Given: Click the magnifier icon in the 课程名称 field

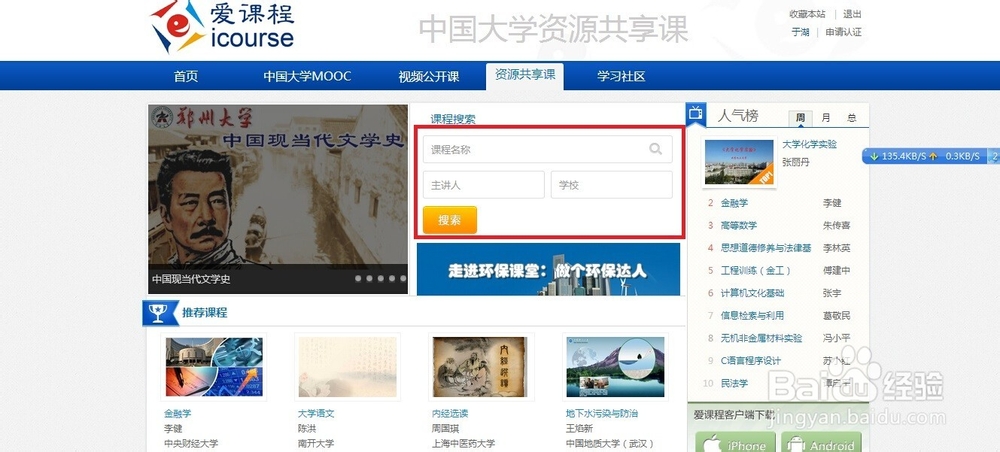Looking at the screenshot, I should (x=656, y=149).
